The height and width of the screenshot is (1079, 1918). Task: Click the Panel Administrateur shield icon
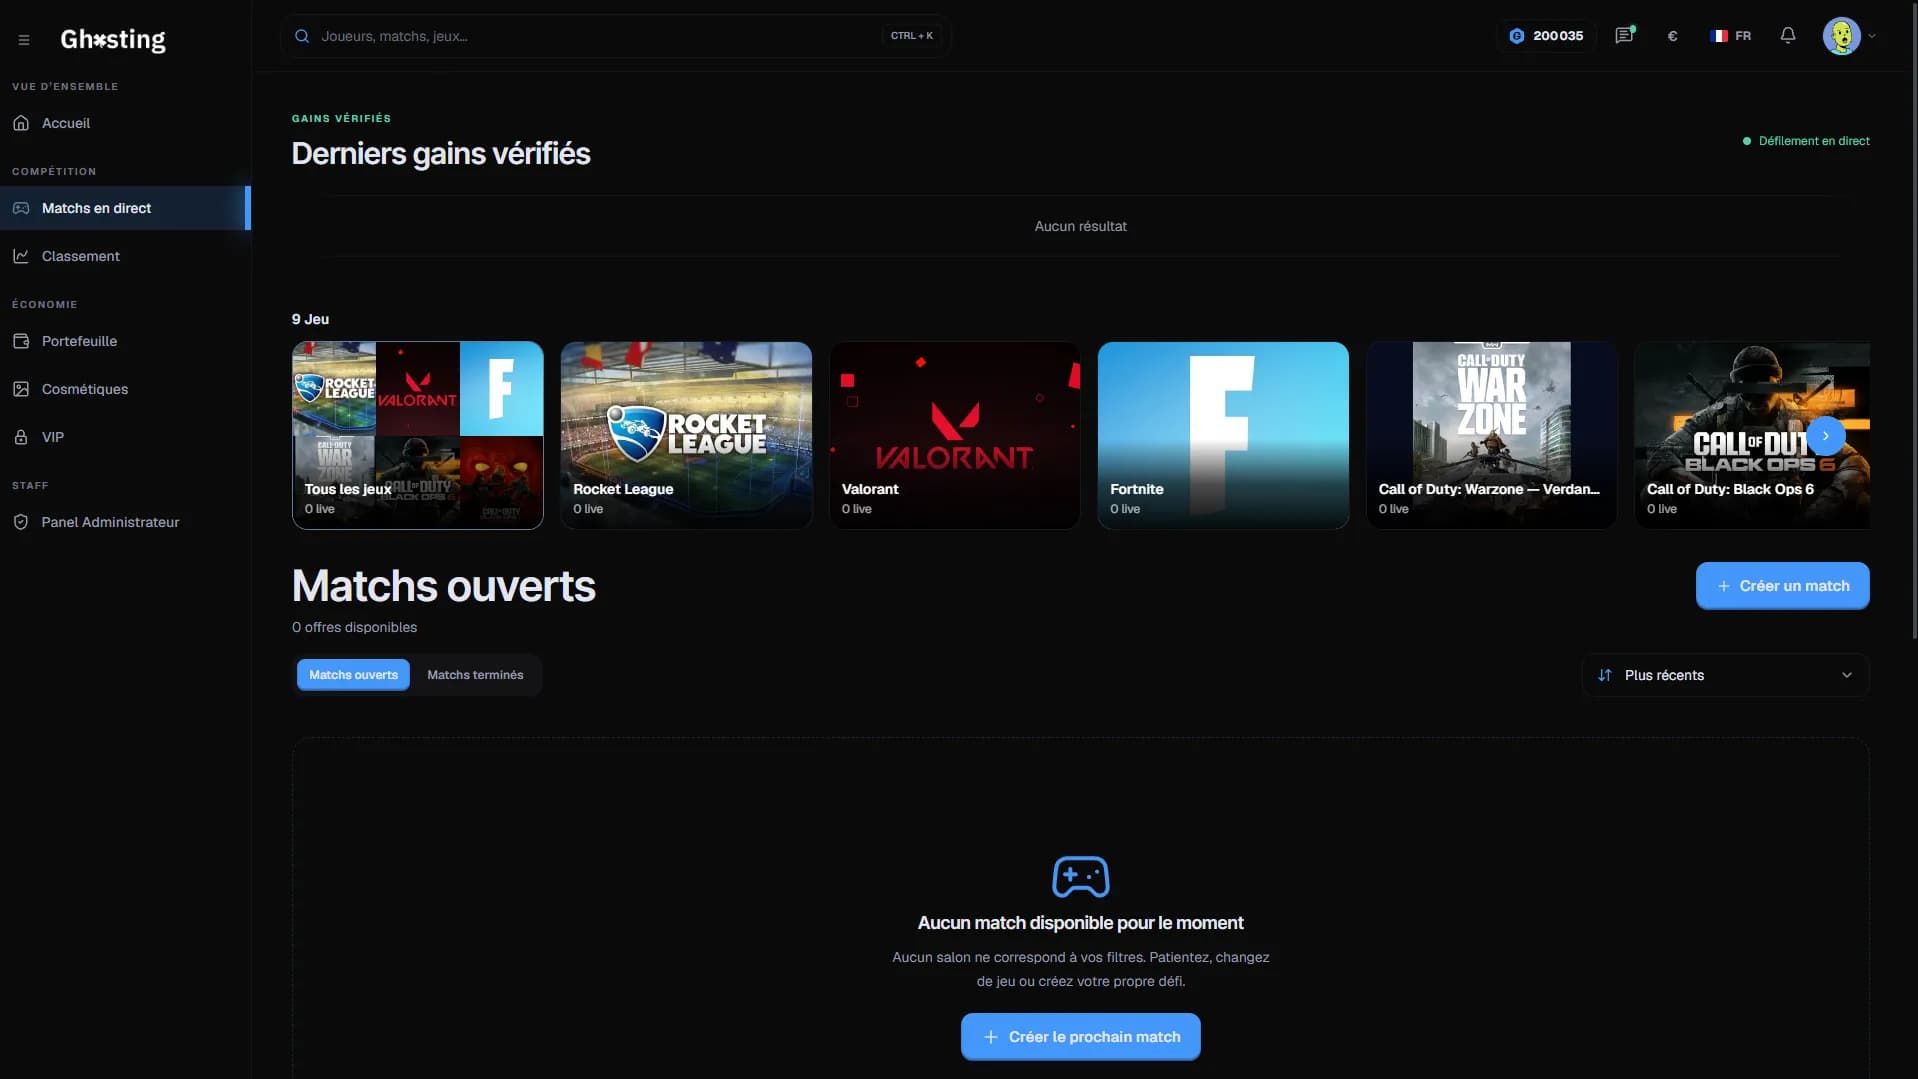point(21,522)
